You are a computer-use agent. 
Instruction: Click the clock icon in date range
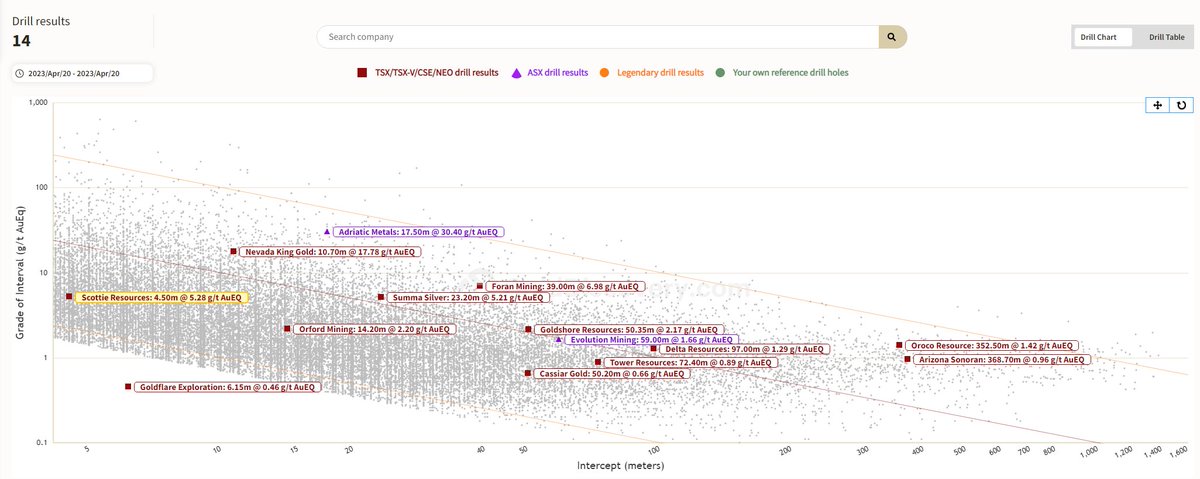[x=21, y=74]
